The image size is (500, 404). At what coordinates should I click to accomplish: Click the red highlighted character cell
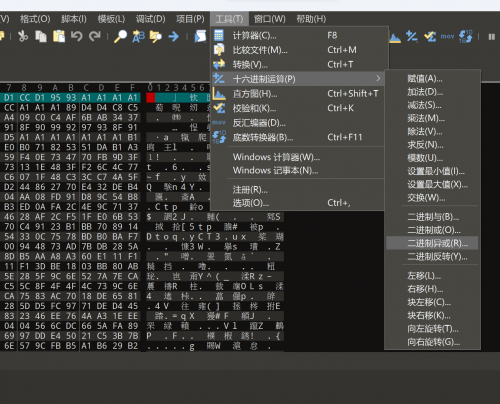tap(151, 98)
